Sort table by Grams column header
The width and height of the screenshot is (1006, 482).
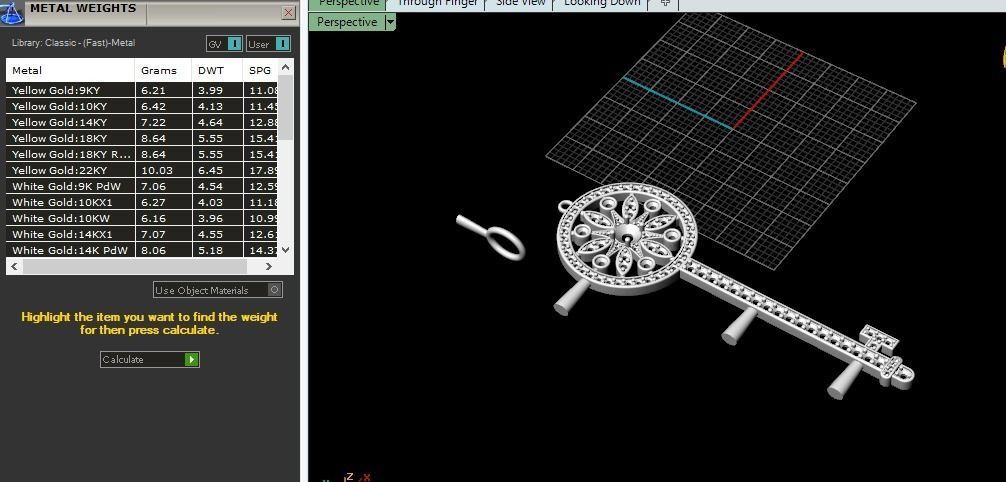[x=164, y=71]
